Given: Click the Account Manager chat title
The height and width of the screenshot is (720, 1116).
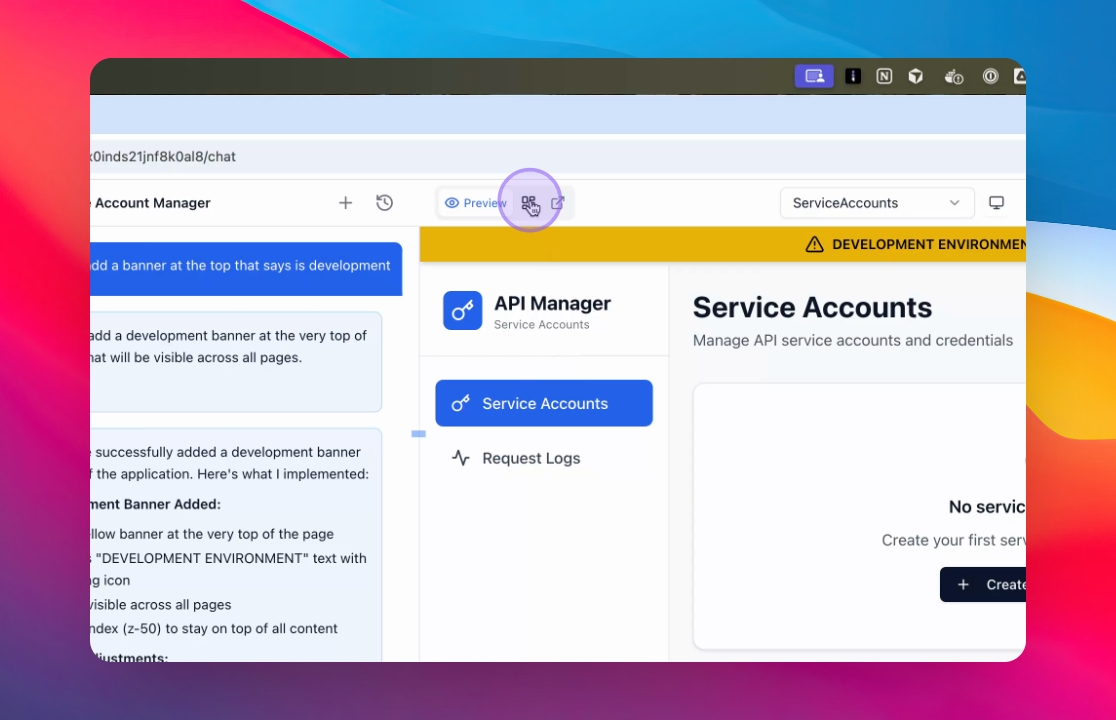Looking at the screenshot, I should [152, 203].
